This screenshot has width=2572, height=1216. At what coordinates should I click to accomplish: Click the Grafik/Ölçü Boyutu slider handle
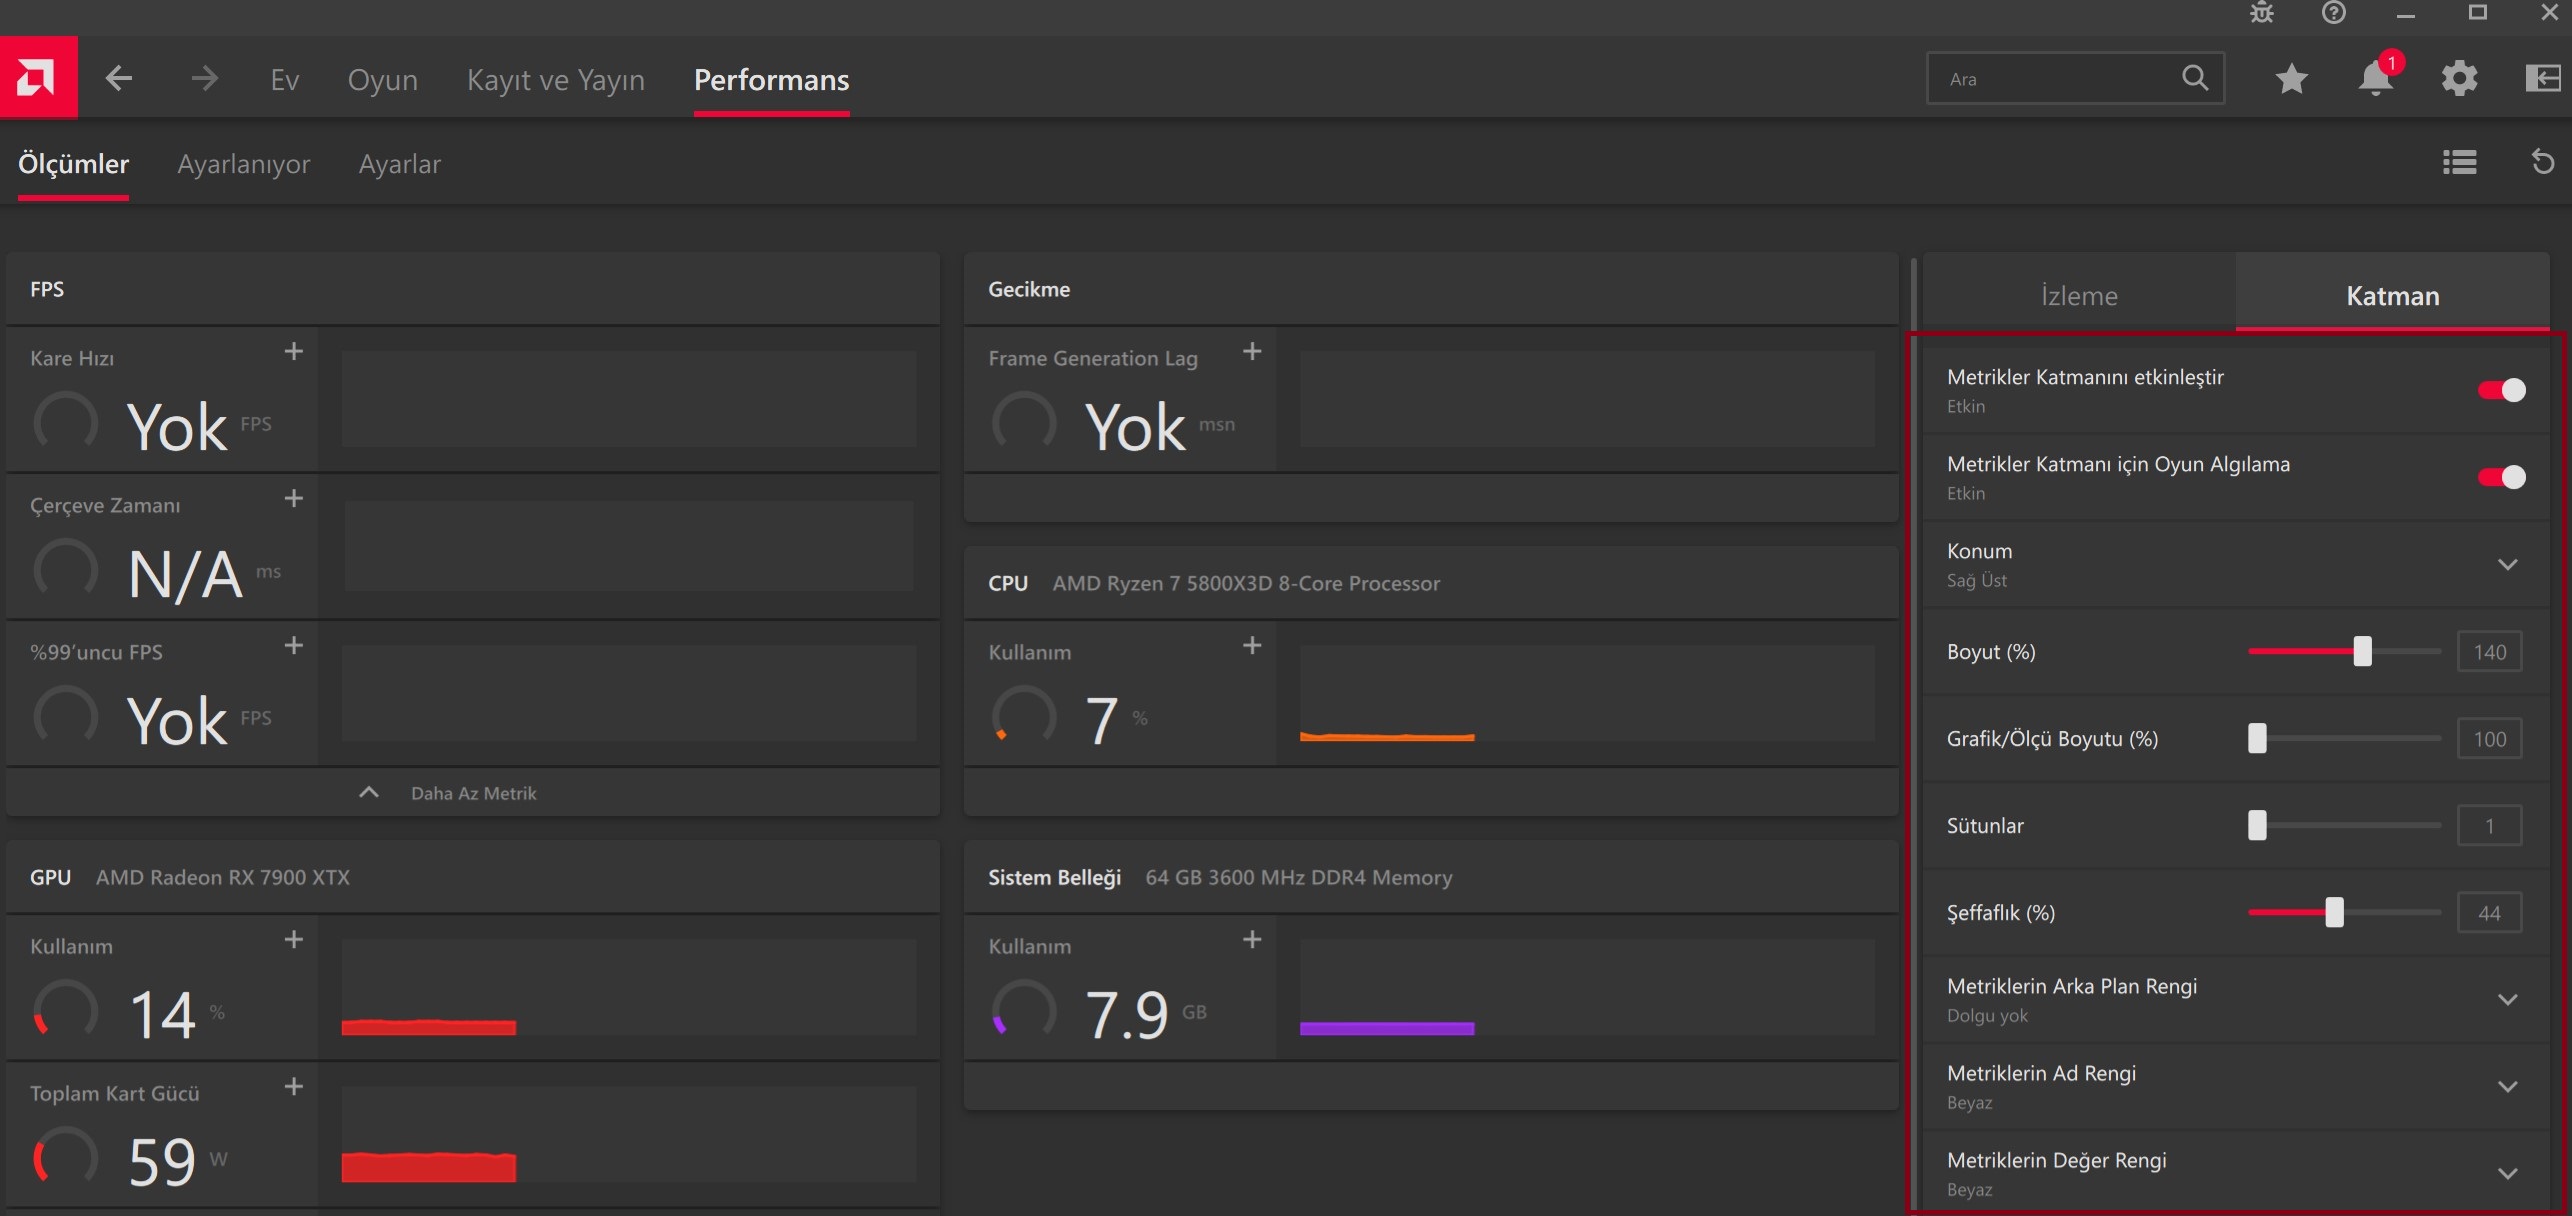[x=2257, y=738]
